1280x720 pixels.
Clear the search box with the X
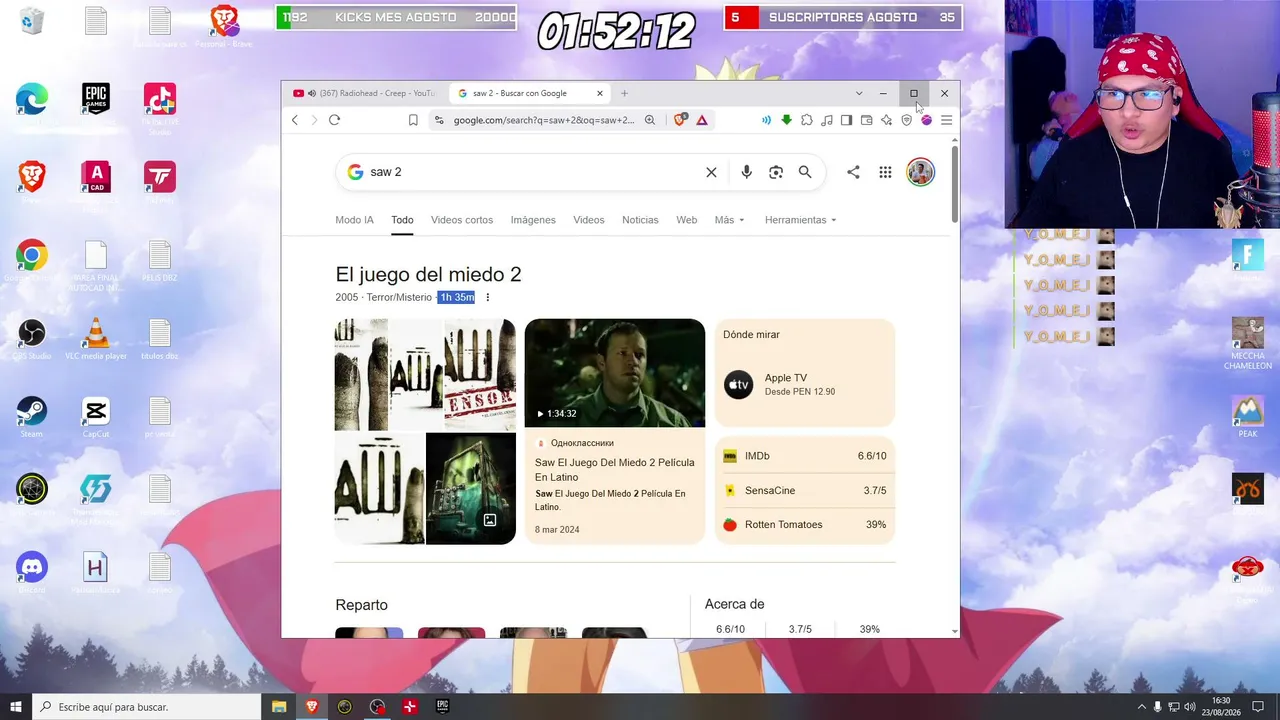[x=711, y=172]
